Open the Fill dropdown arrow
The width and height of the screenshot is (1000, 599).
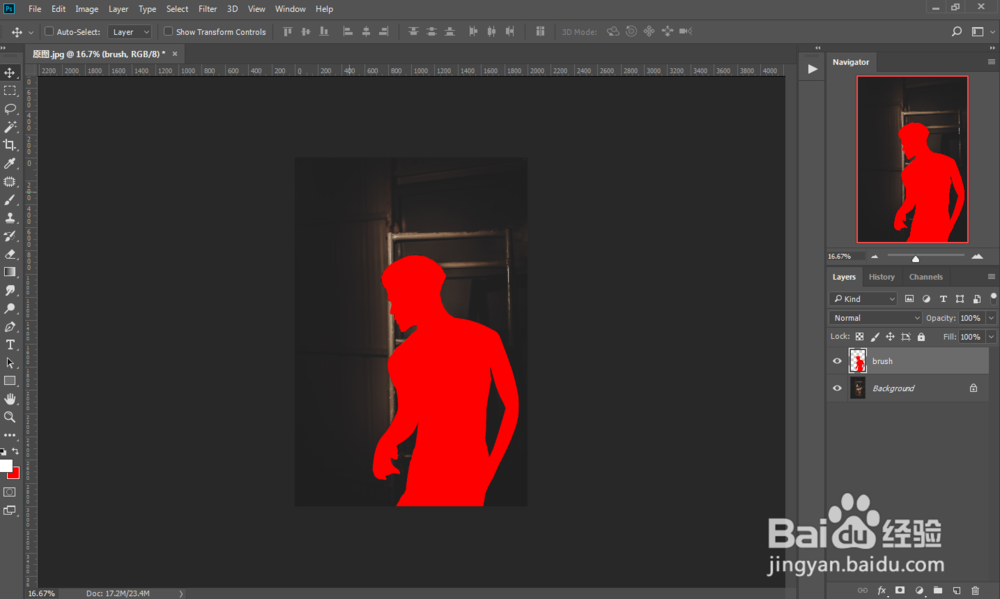pos(991,337)
